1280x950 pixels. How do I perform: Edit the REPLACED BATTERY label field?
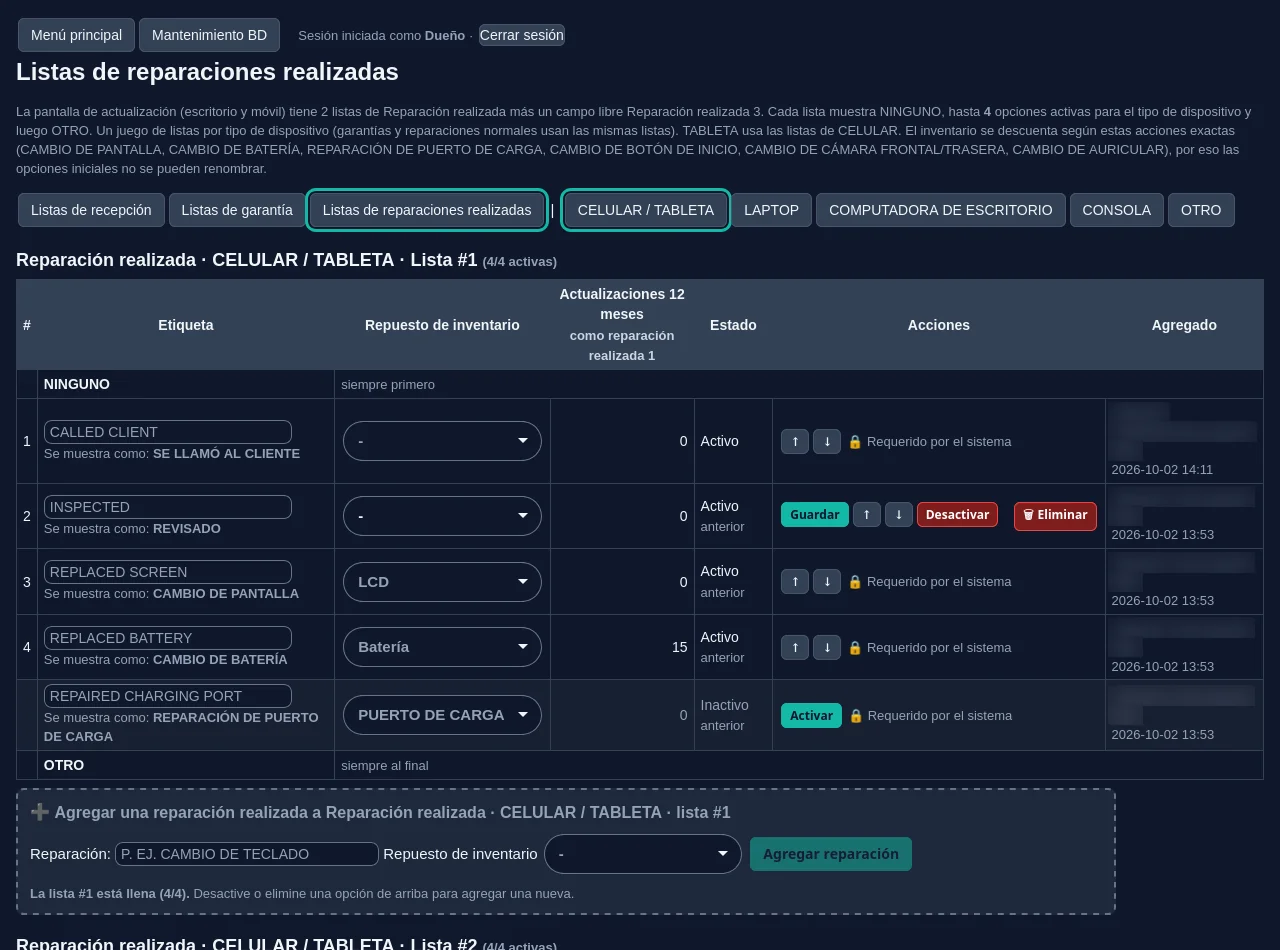pos(168,638)
